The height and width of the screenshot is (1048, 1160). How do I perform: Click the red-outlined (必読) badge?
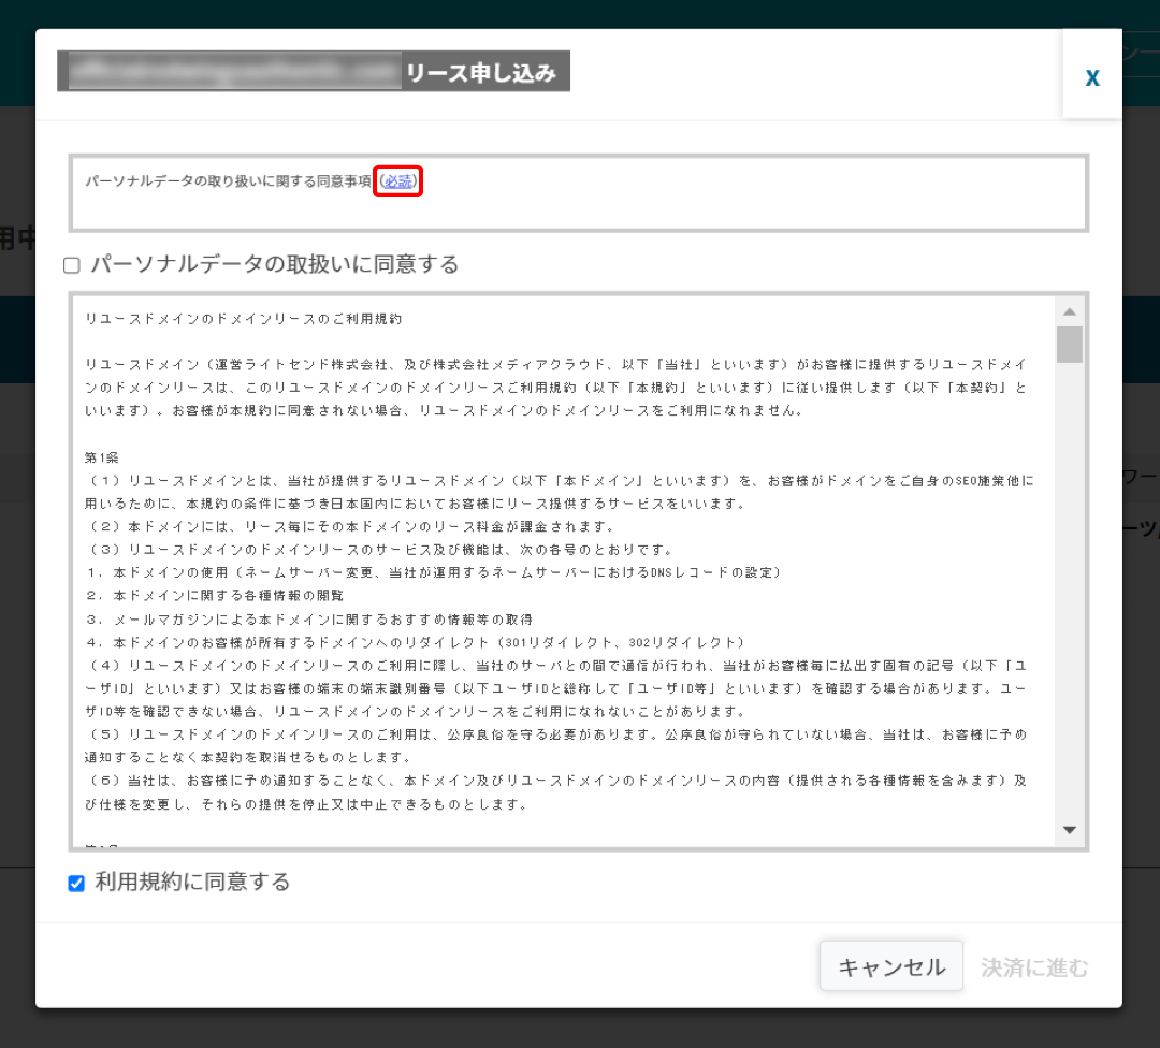(x=397, y=181)
